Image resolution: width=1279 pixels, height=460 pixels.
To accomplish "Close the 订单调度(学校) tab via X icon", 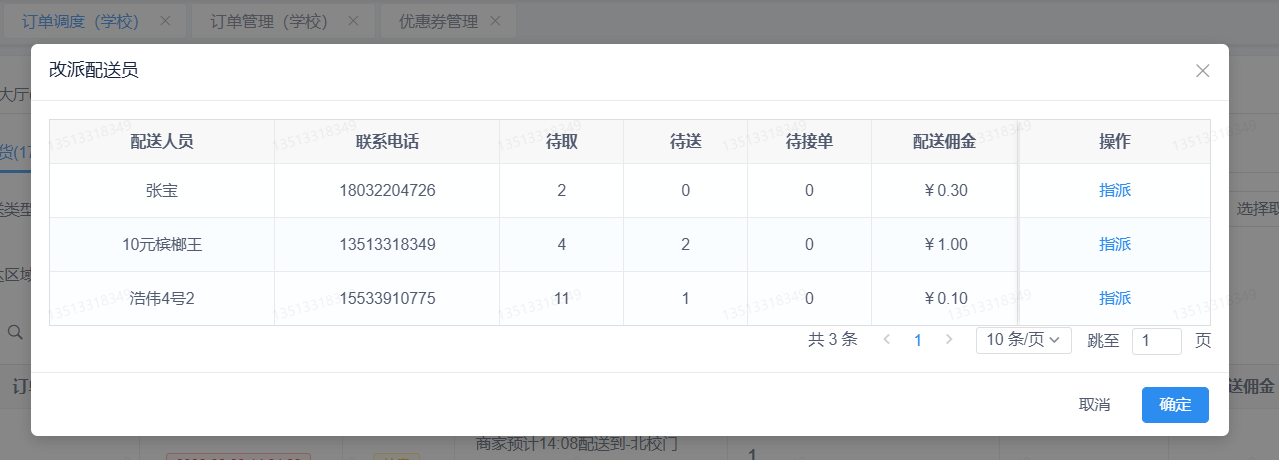I will tap(166, 21).
